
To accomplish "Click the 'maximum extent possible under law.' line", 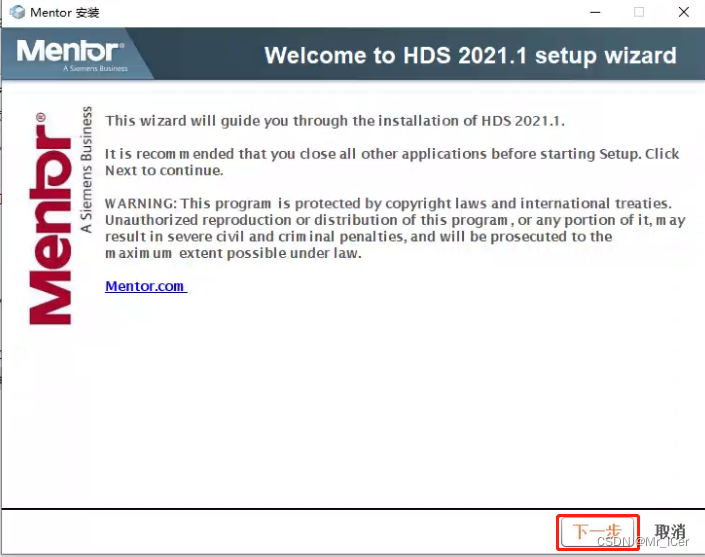I will [233, 253].
